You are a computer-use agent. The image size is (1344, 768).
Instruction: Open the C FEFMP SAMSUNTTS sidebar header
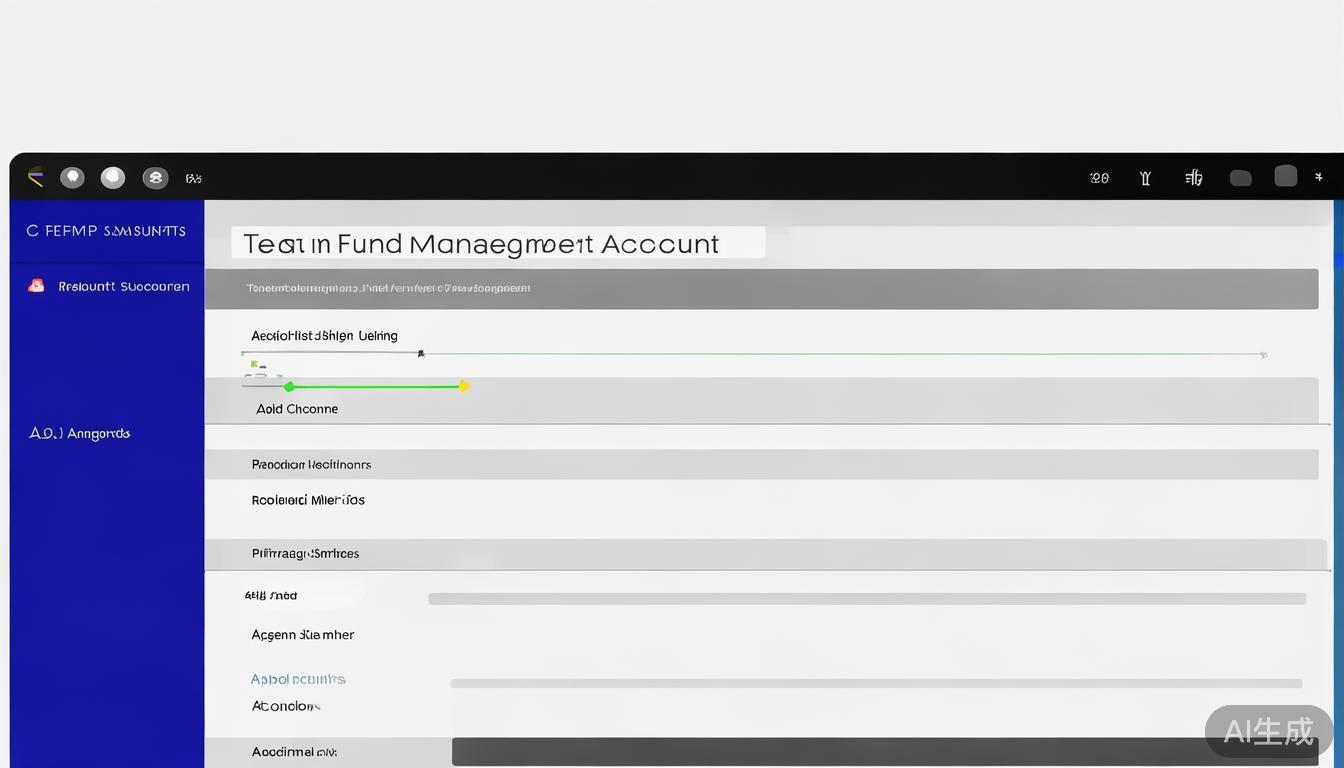[x=106, y=231]
